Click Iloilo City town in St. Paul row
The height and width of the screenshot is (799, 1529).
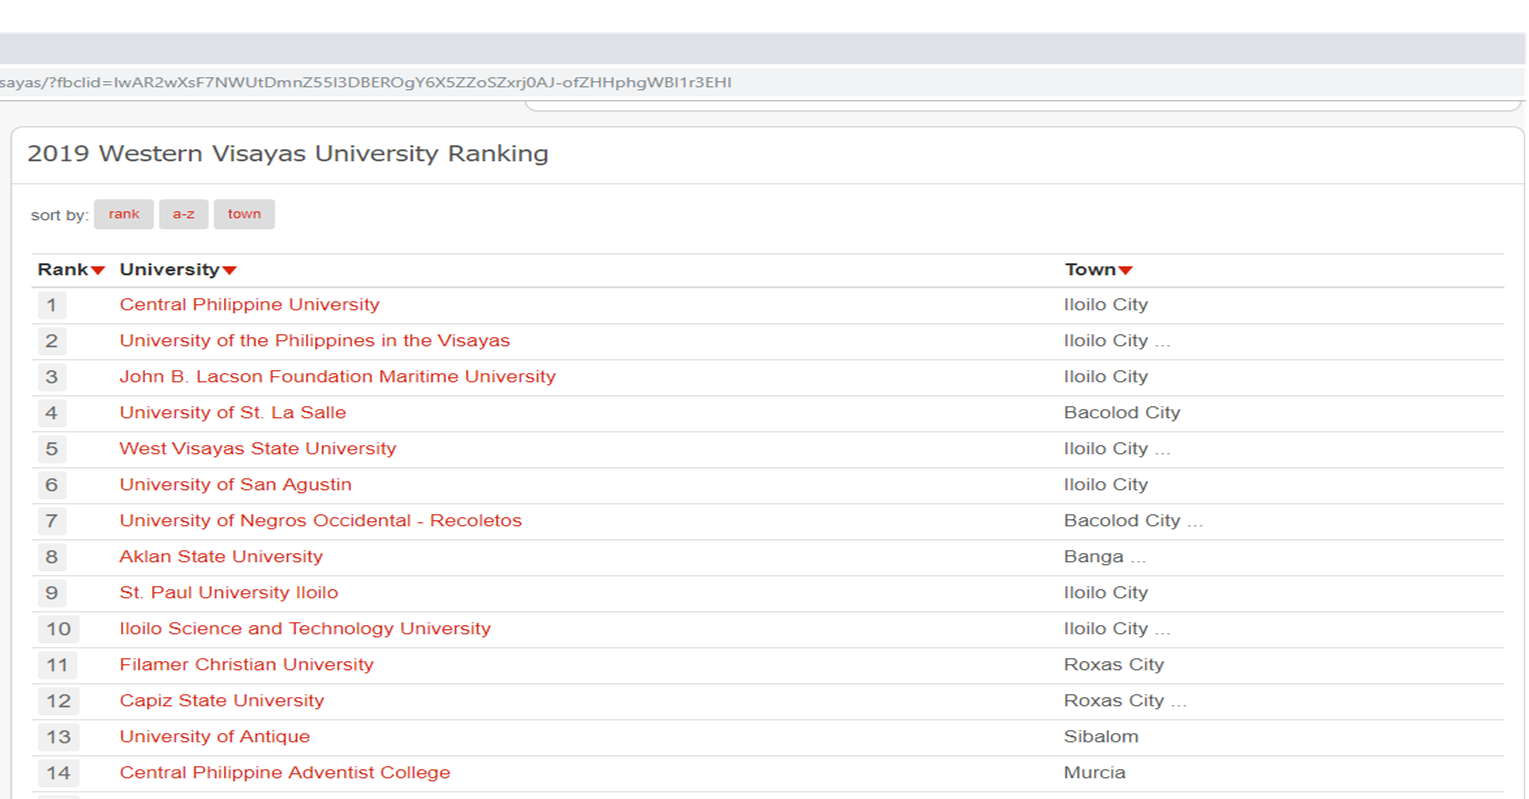pos(1106,593)
